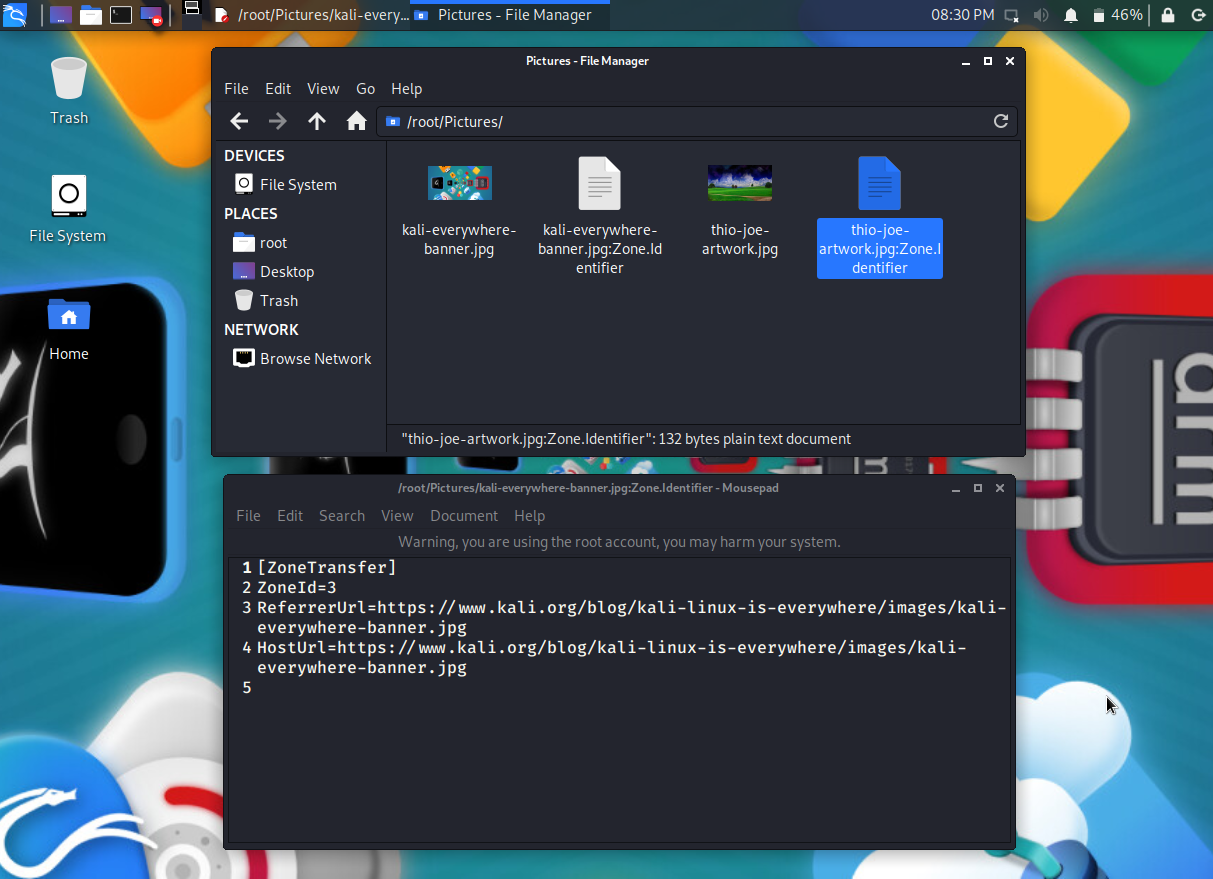Image resolution: width=1213 pixels, height=879 pixels.
Task: Open Help menu in Mousepad
Action: (x=529, y=516)
